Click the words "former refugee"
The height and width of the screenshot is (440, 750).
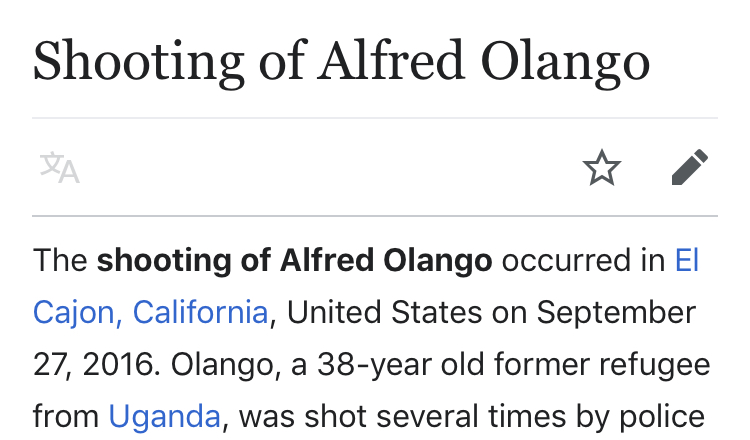(603, 365)
